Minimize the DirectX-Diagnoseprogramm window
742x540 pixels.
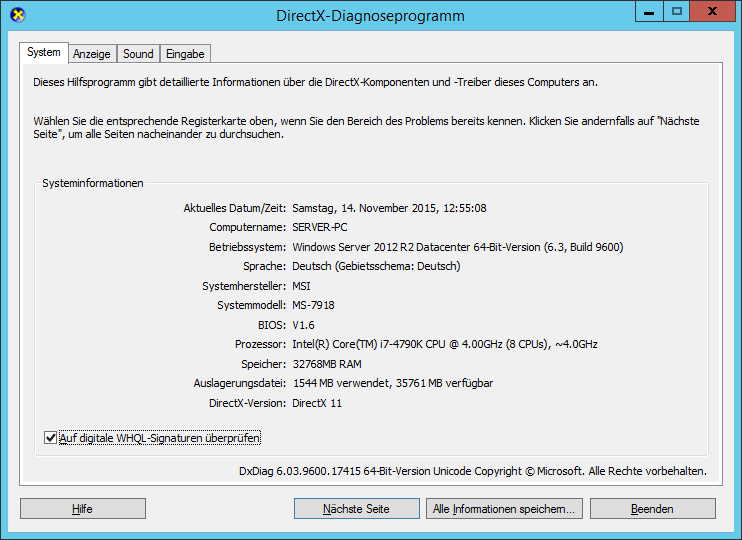click(649, 12)
